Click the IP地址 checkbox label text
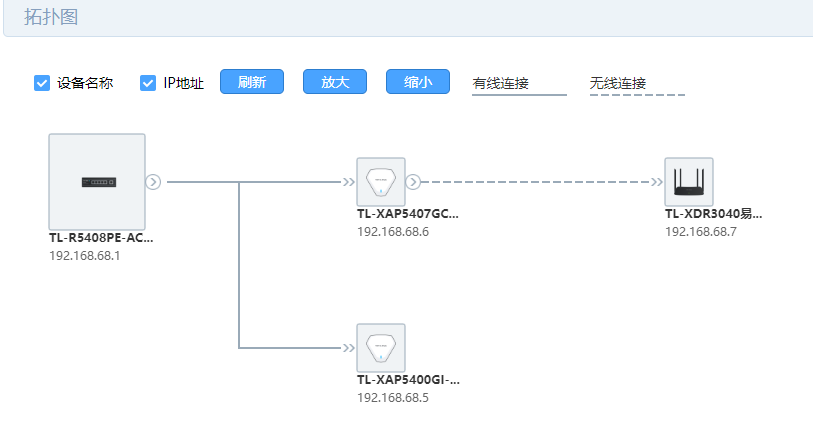813x425 pixels. click(x=184, y=83)
